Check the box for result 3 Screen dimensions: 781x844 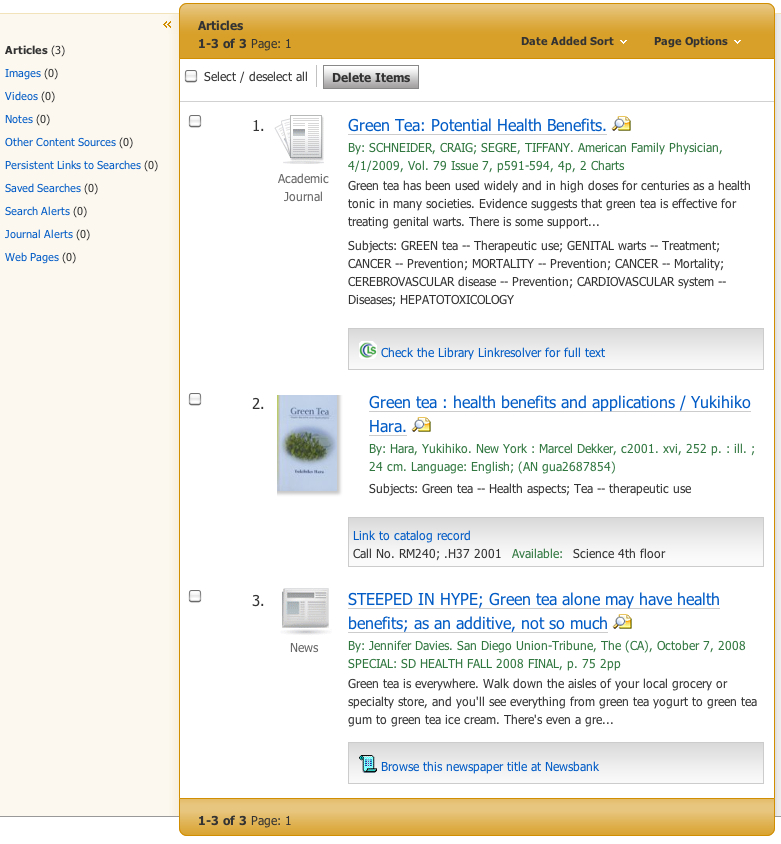click(195, 597)
